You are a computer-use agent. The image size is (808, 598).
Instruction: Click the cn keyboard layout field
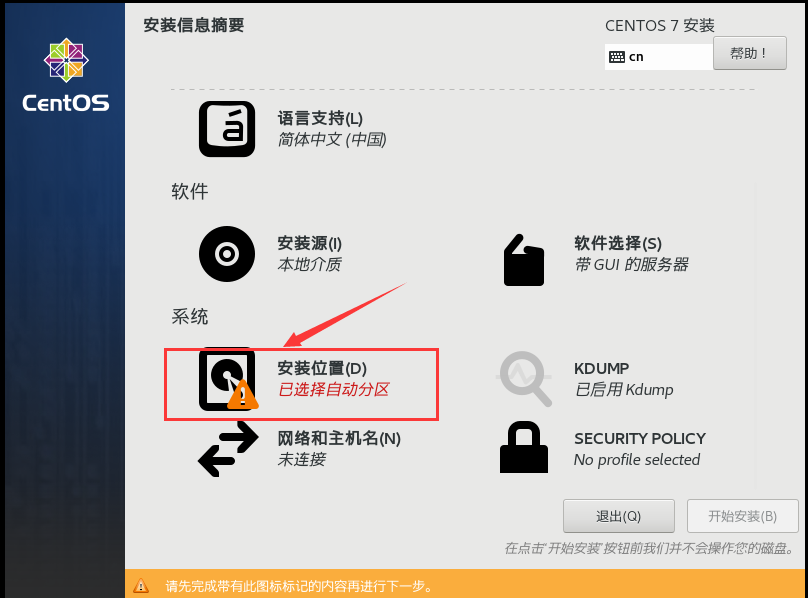[659, 57]
